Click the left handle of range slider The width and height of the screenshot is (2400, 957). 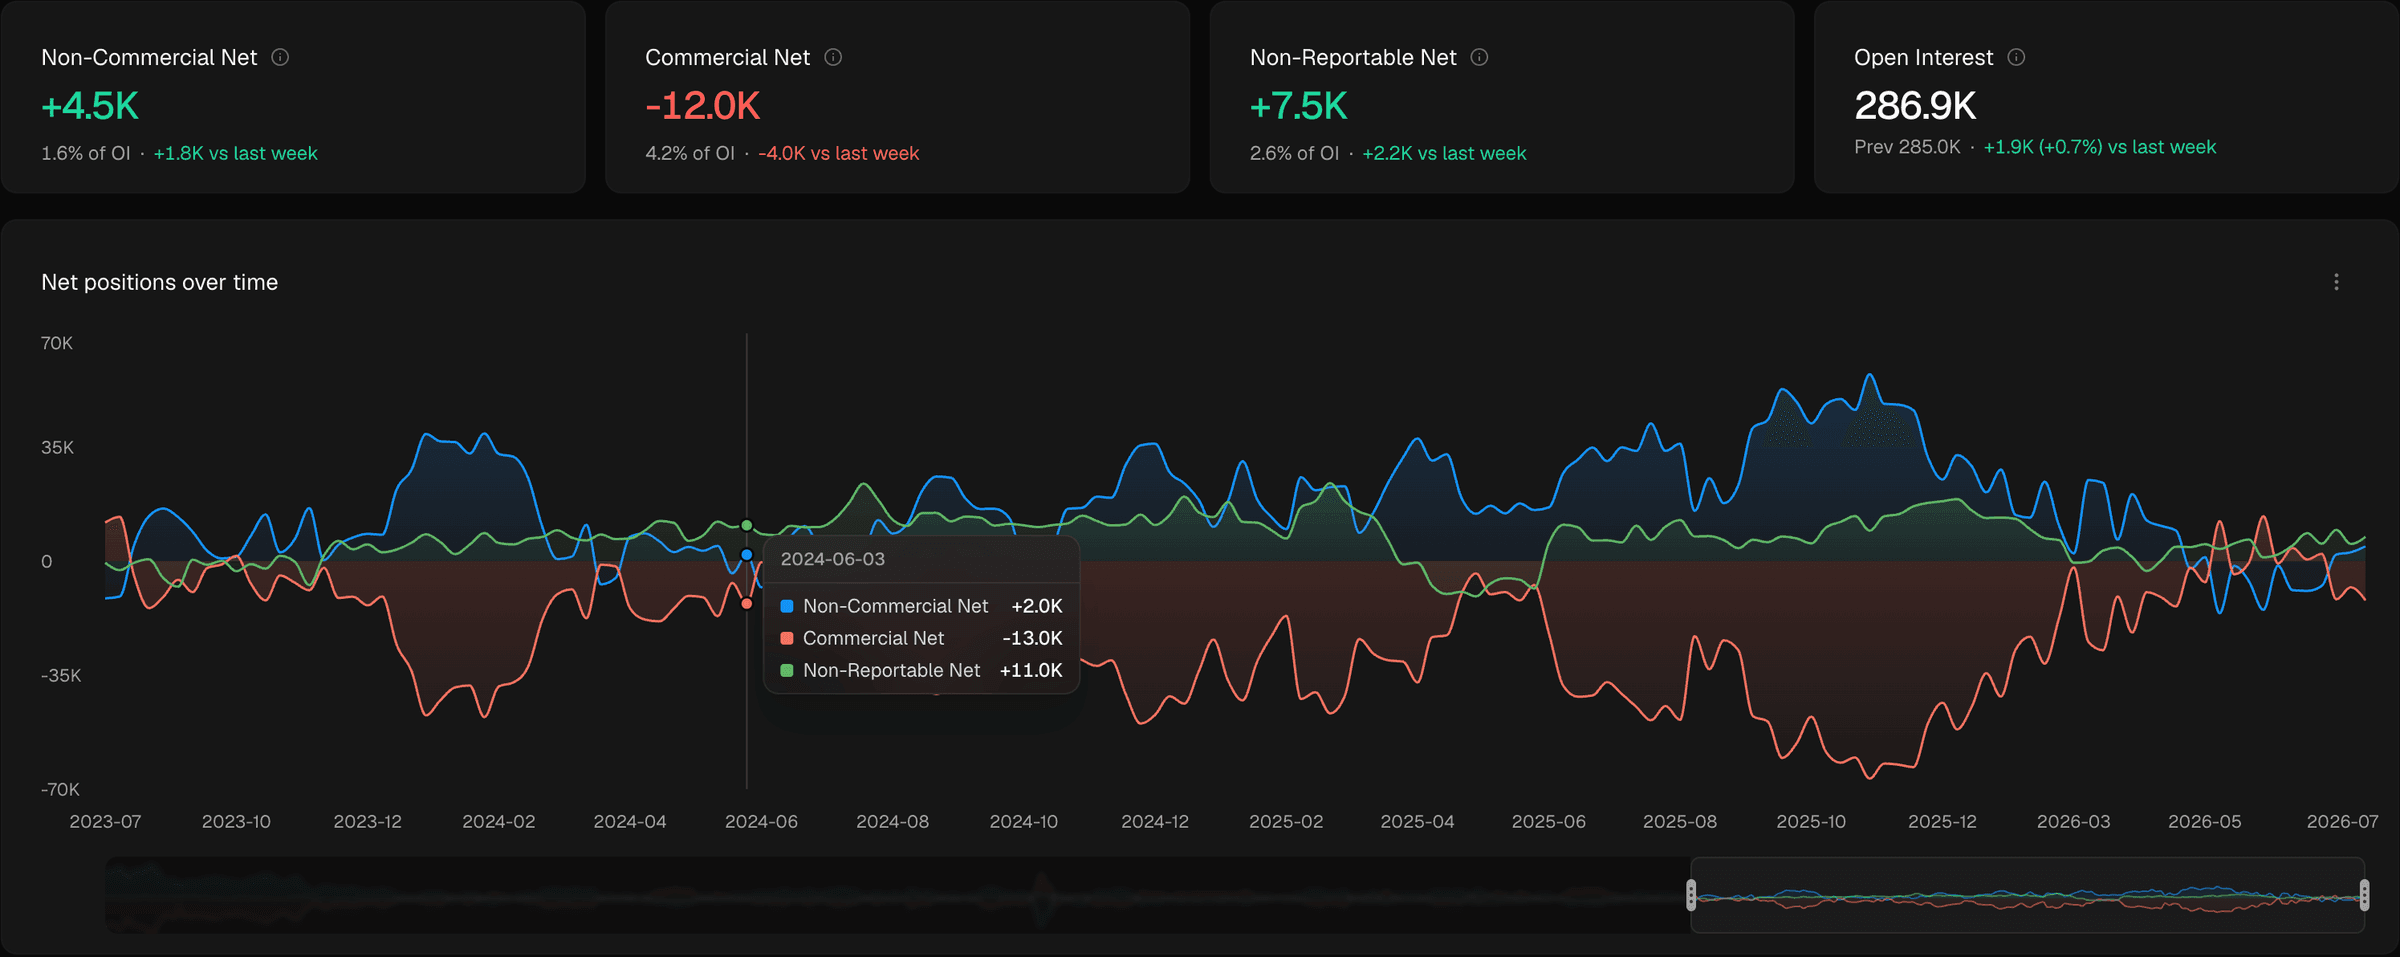(1691, 895)
